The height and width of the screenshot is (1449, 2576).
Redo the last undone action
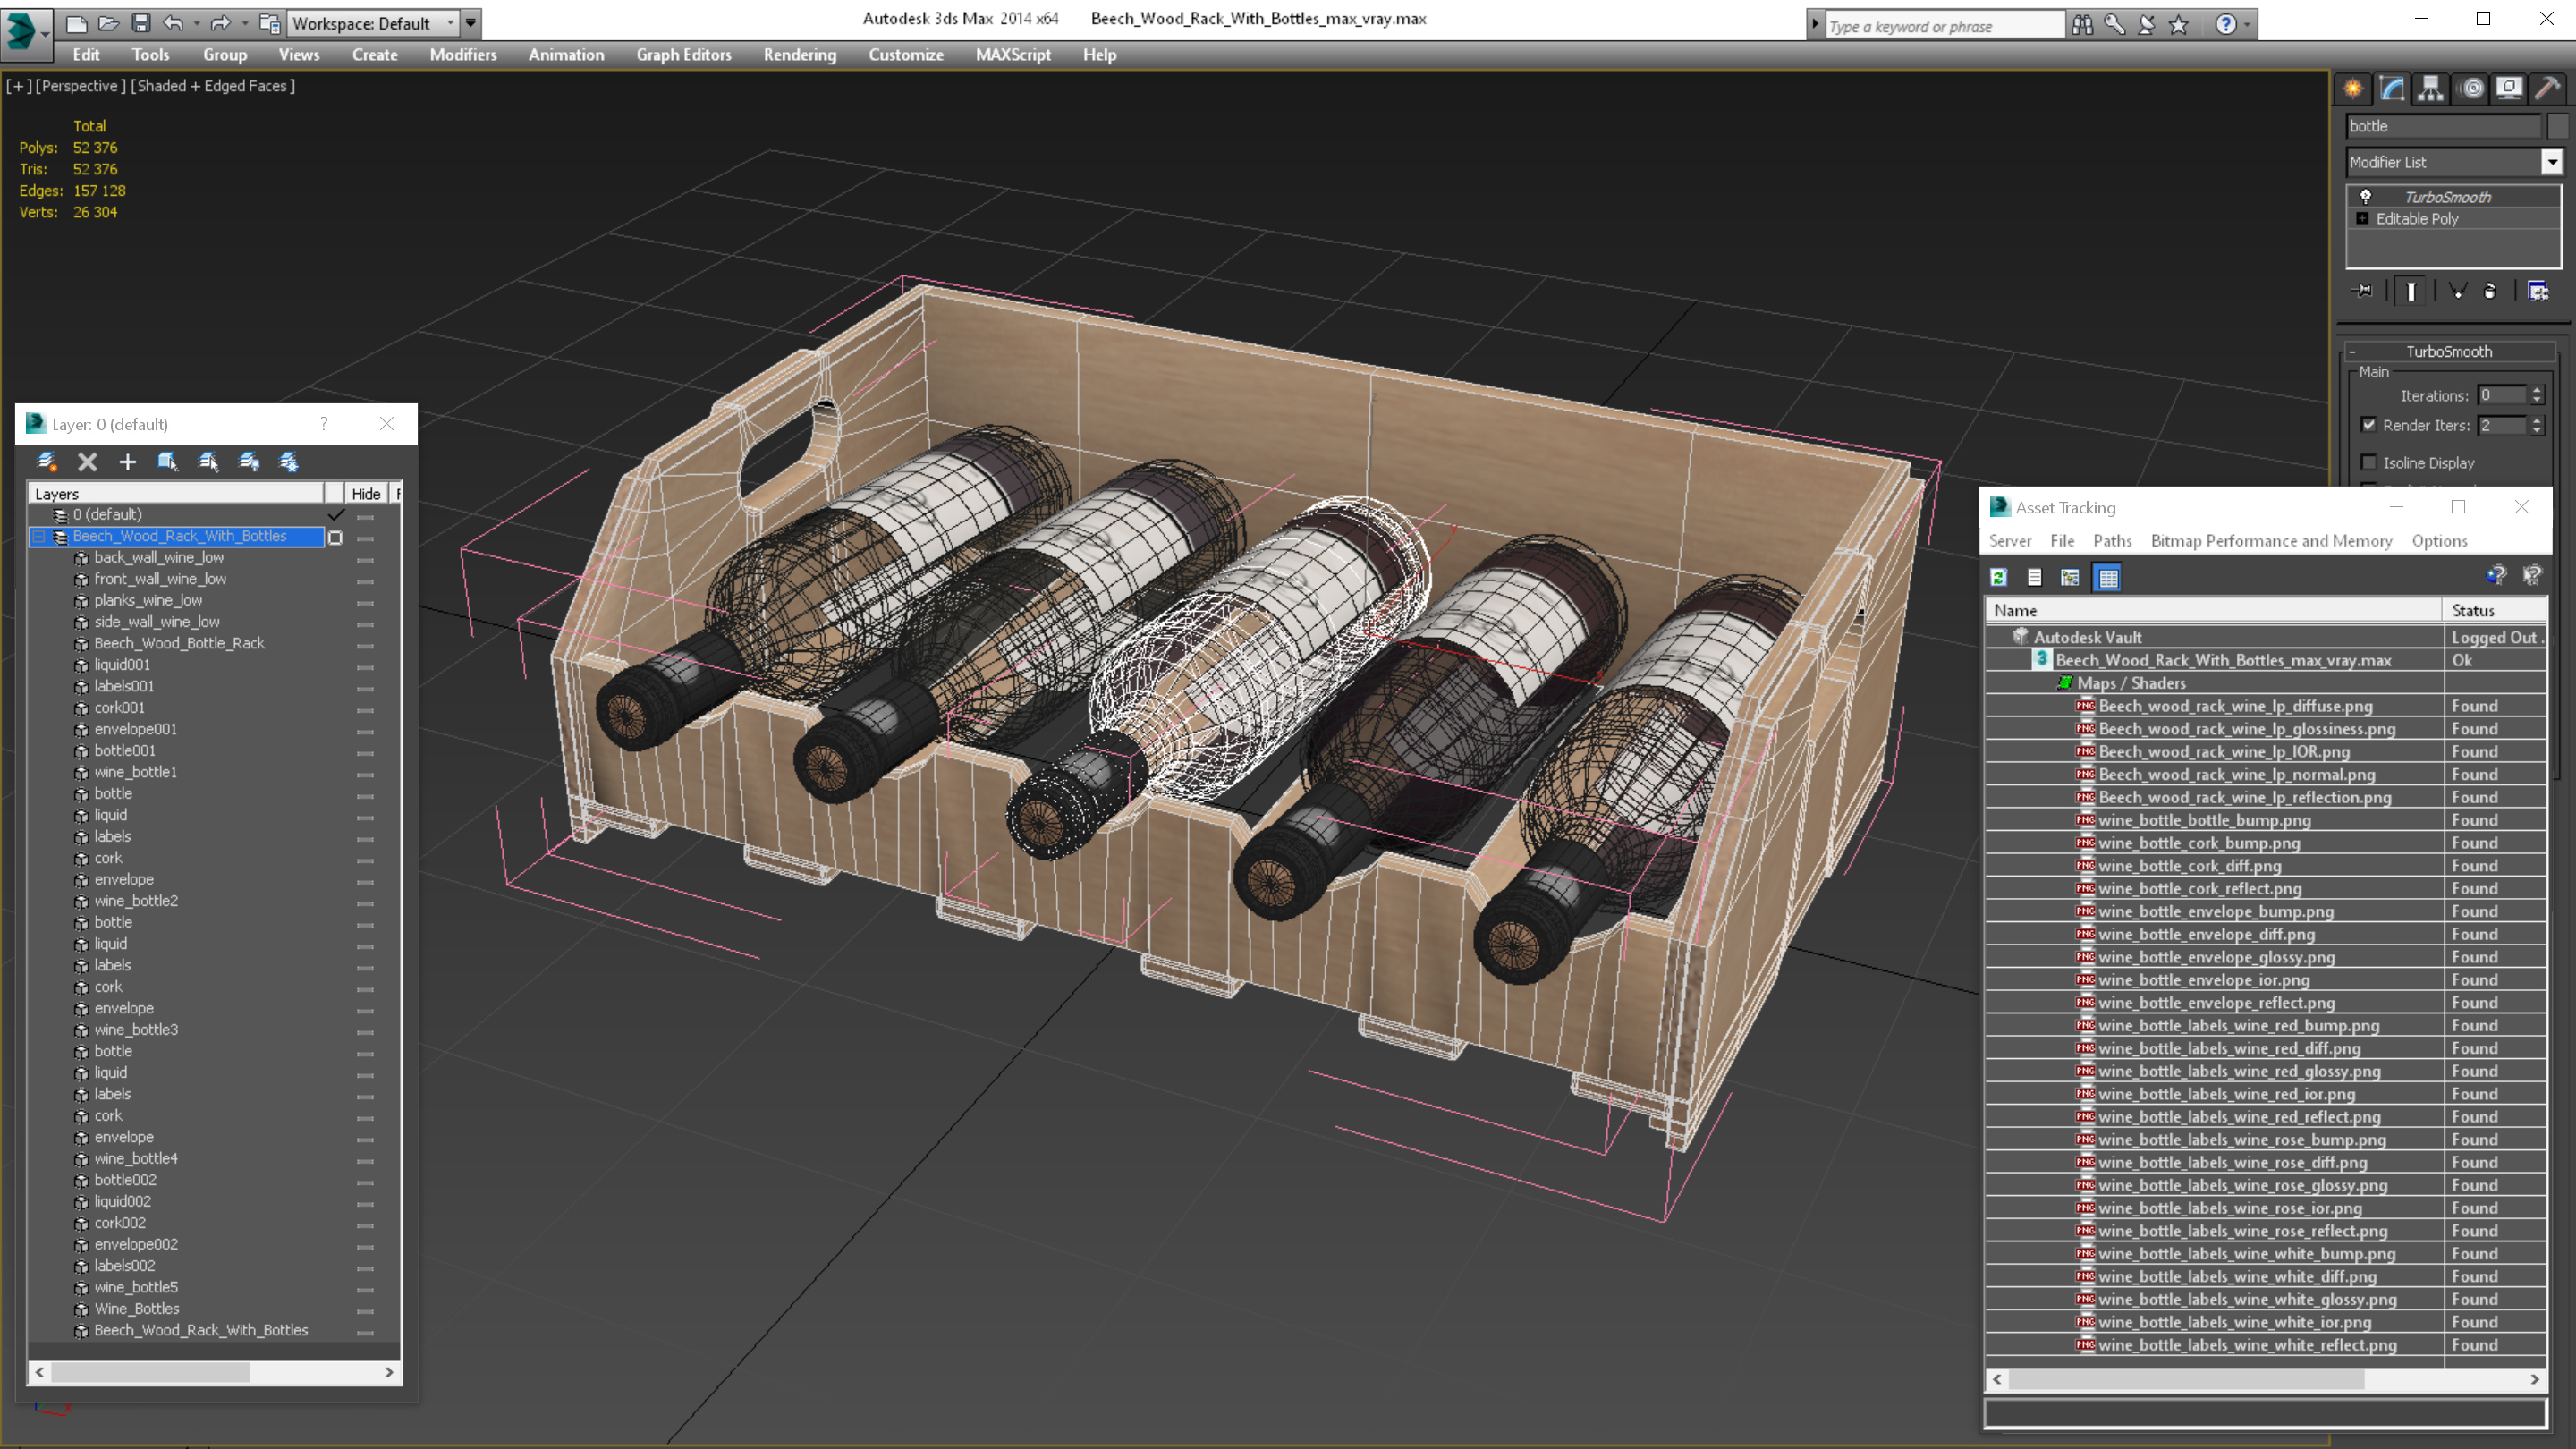(221, 23)
